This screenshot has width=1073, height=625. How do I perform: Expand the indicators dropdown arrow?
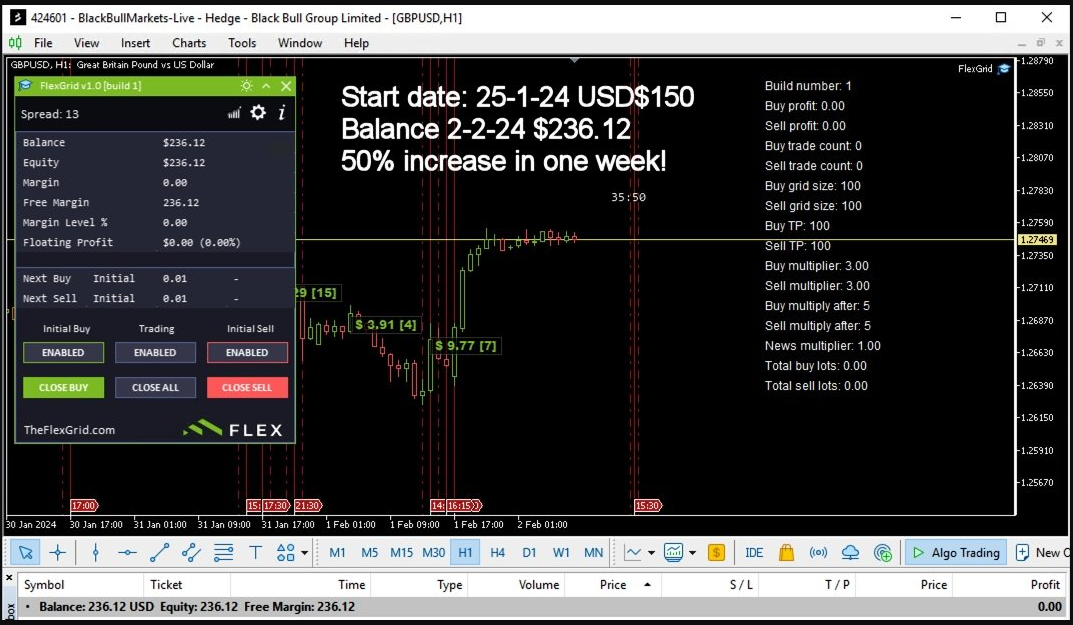pyautogui.click(x=693, y=552)
